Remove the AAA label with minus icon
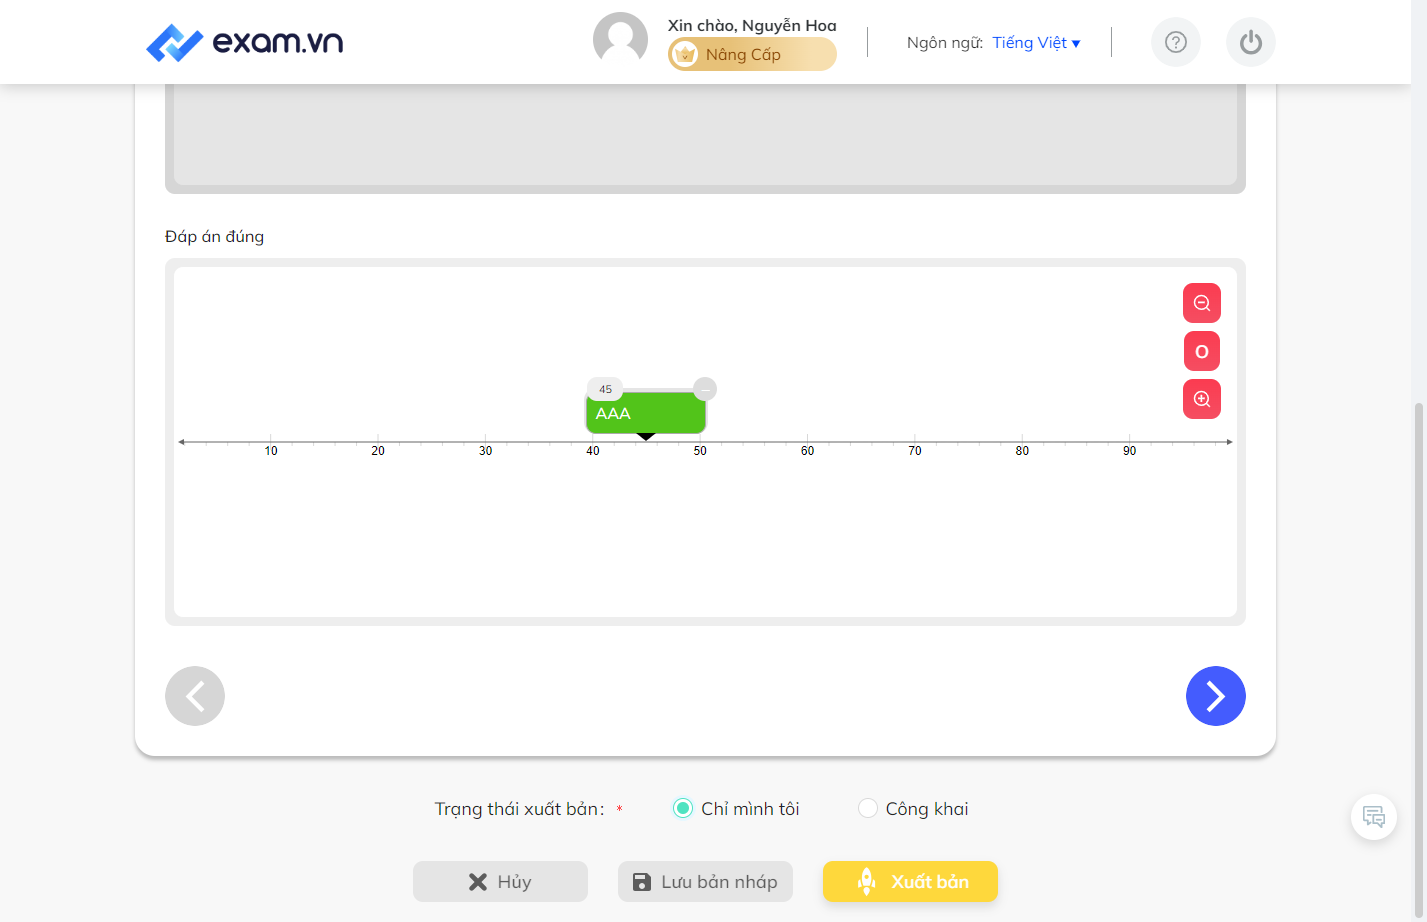Screen dimensions: 1427x922 pyautogui.click(x=705, y=389)
